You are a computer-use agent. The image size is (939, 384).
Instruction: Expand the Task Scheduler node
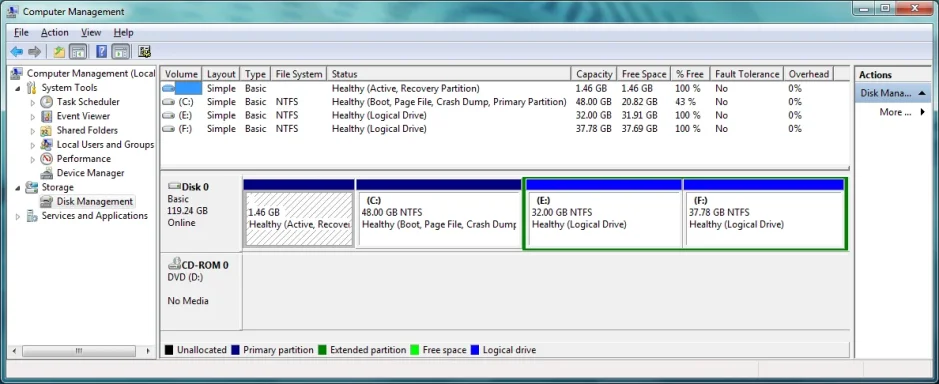33,102
